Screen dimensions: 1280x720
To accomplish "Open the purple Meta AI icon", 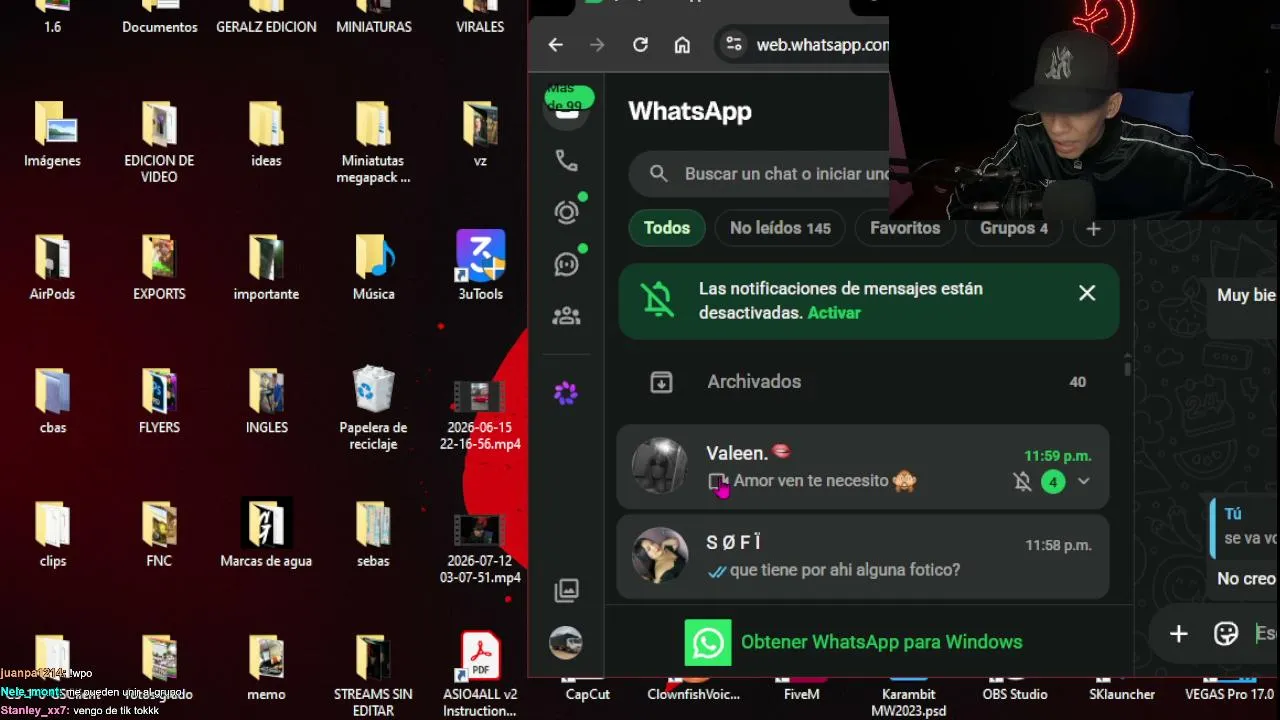I will point(566,393).
